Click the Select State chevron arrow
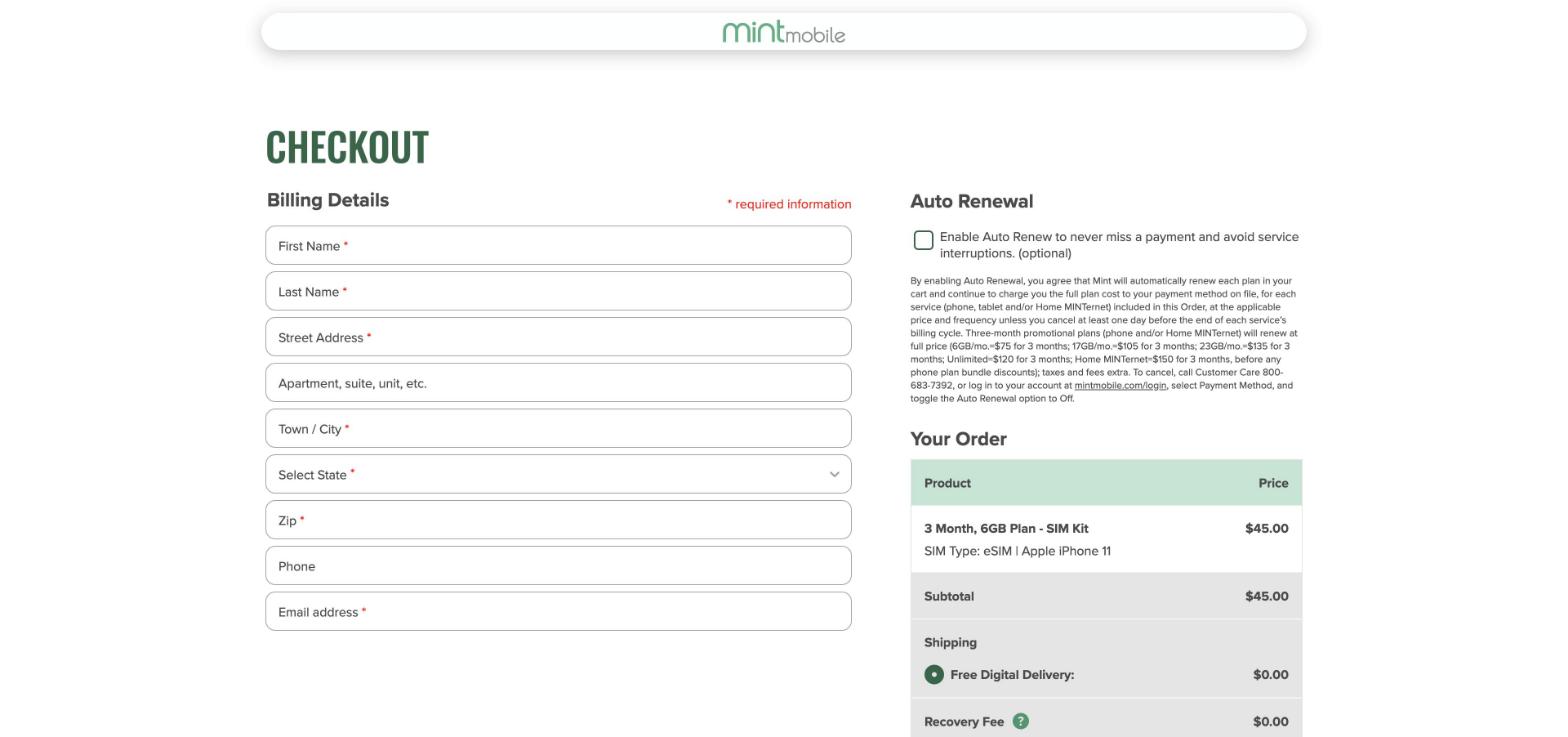Screen dimensions: 1568x737 click(x=834, y=474)
